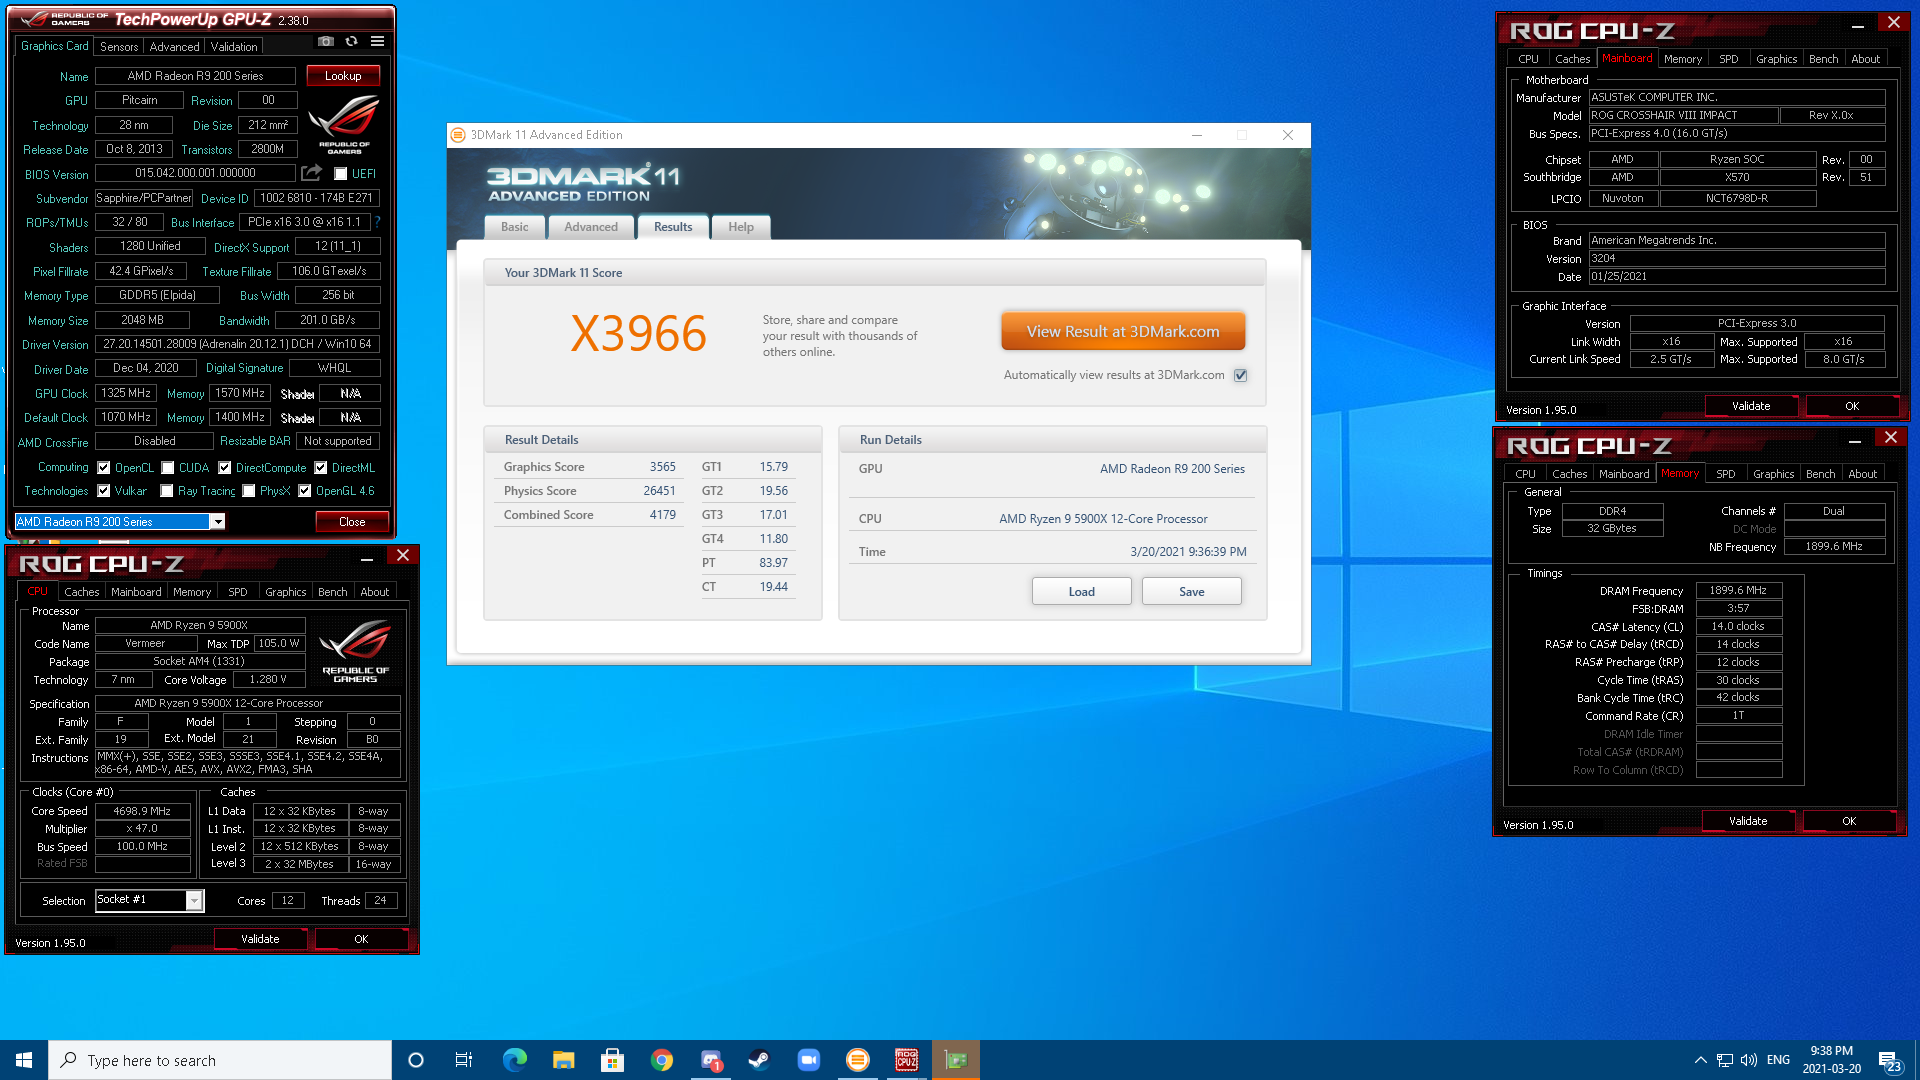Toggle the OpenGL 4.6 checkbox

click(x=304, y=491)
